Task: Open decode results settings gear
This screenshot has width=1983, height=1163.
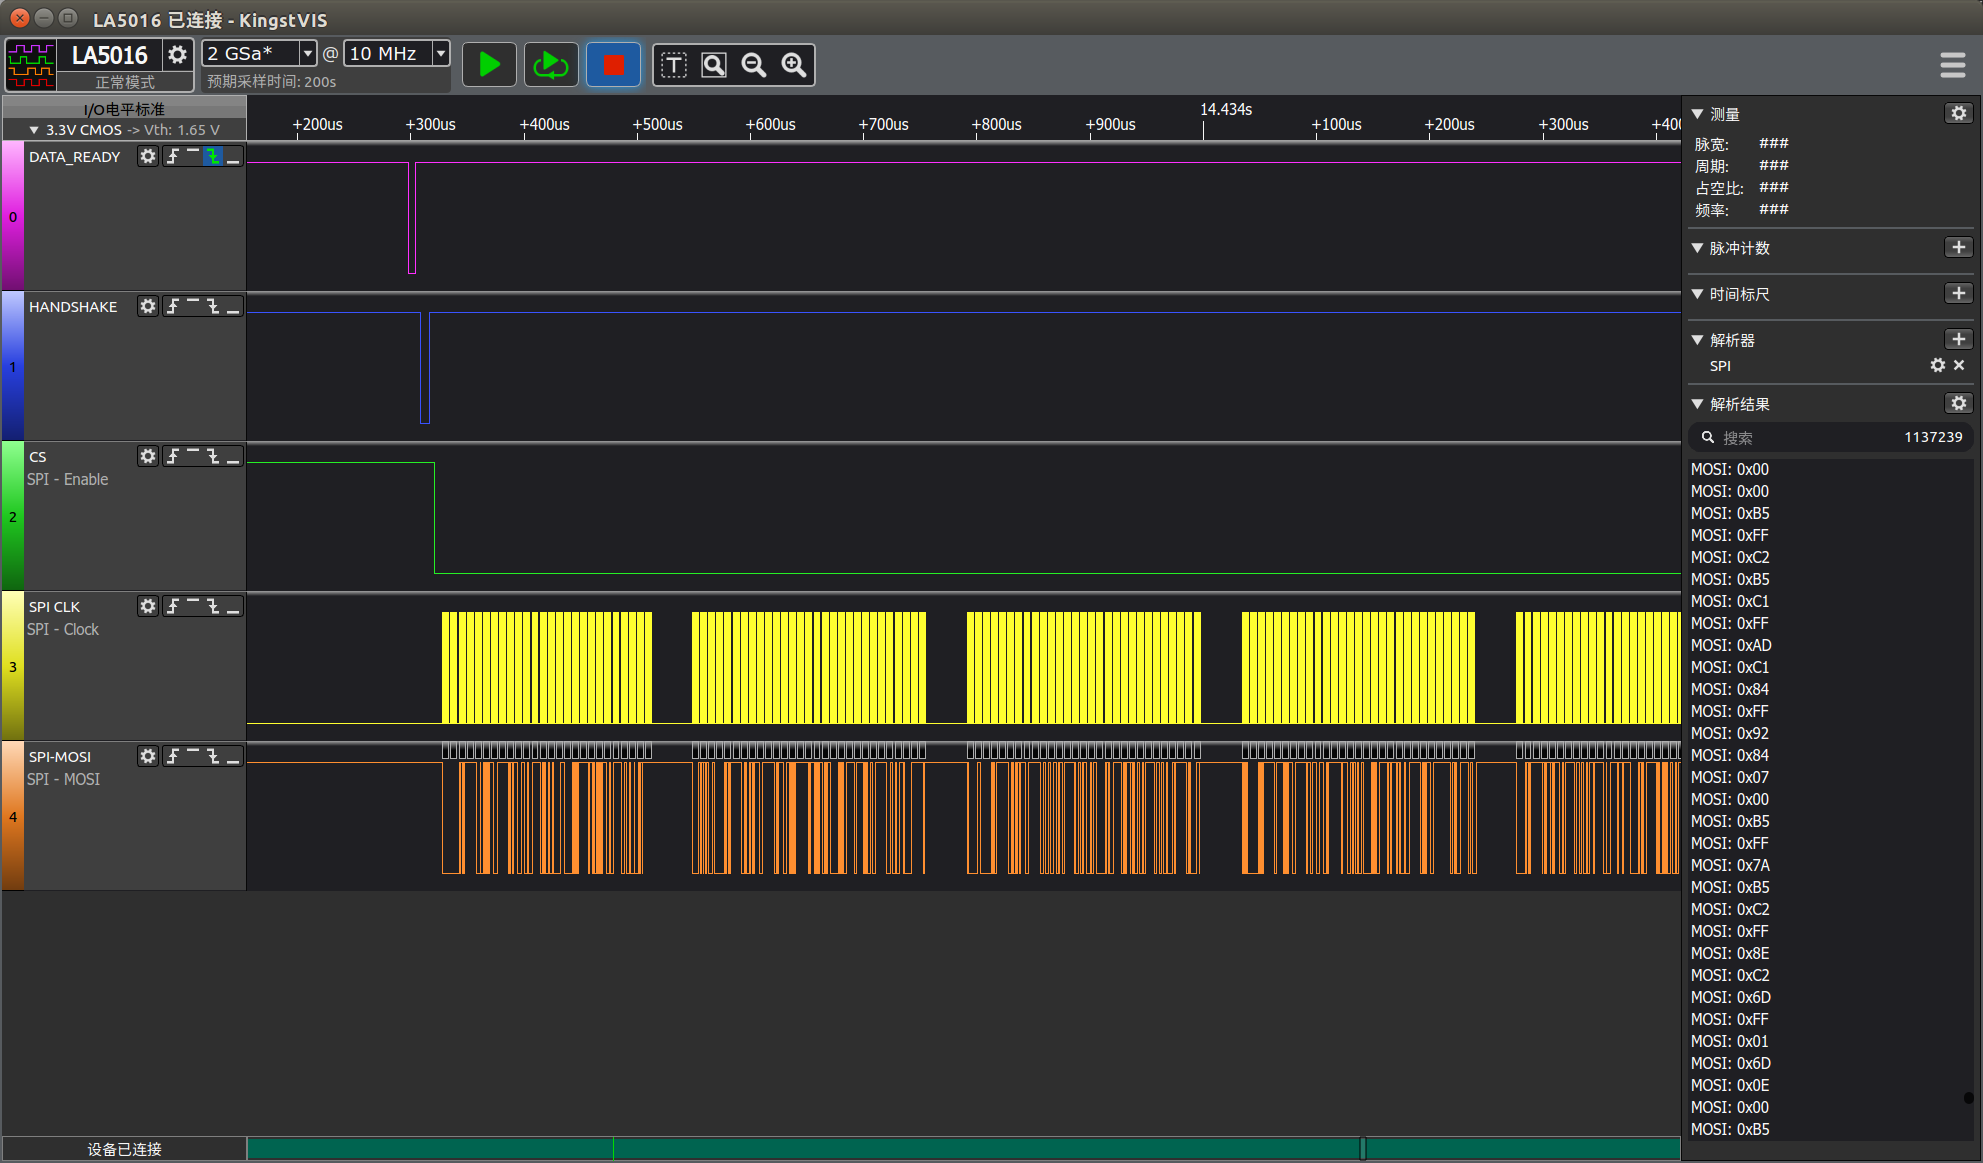Action: click(1958, 403)
